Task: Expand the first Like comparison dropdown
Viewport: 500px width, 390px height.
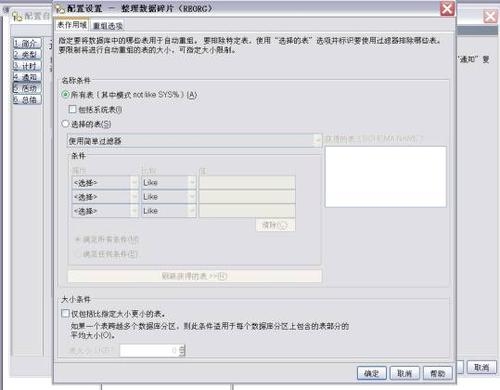Action: point(169,183)
